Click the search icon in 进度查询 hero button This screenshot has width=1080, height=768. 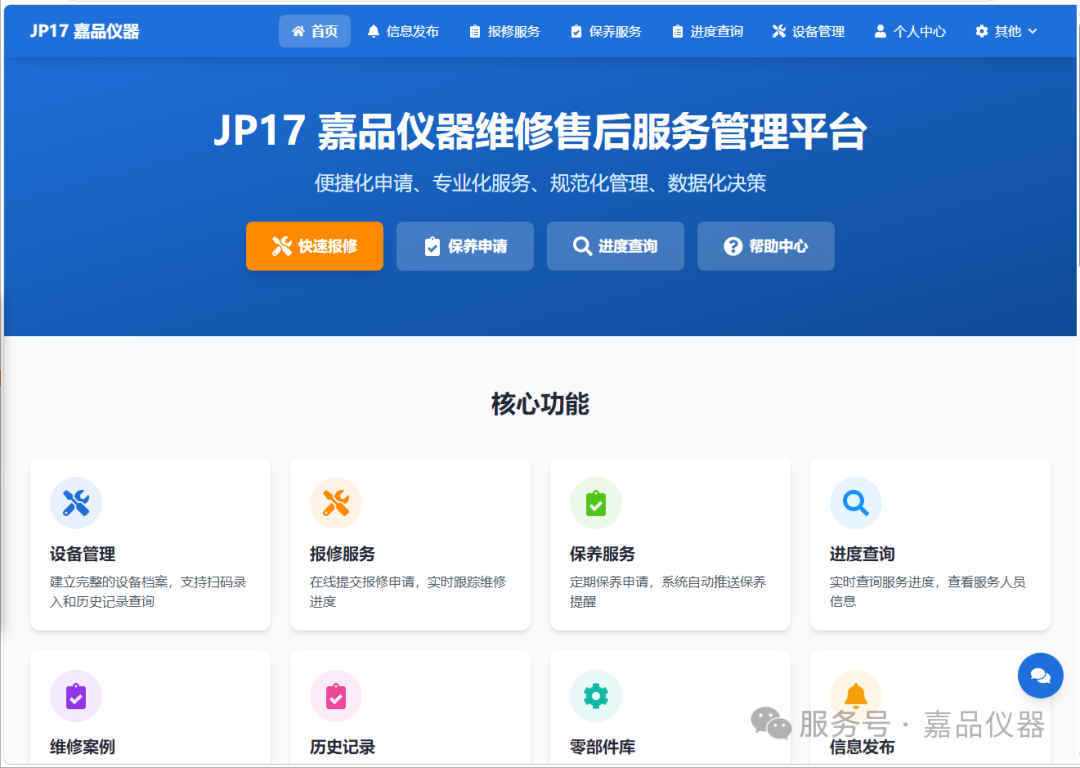582,246
